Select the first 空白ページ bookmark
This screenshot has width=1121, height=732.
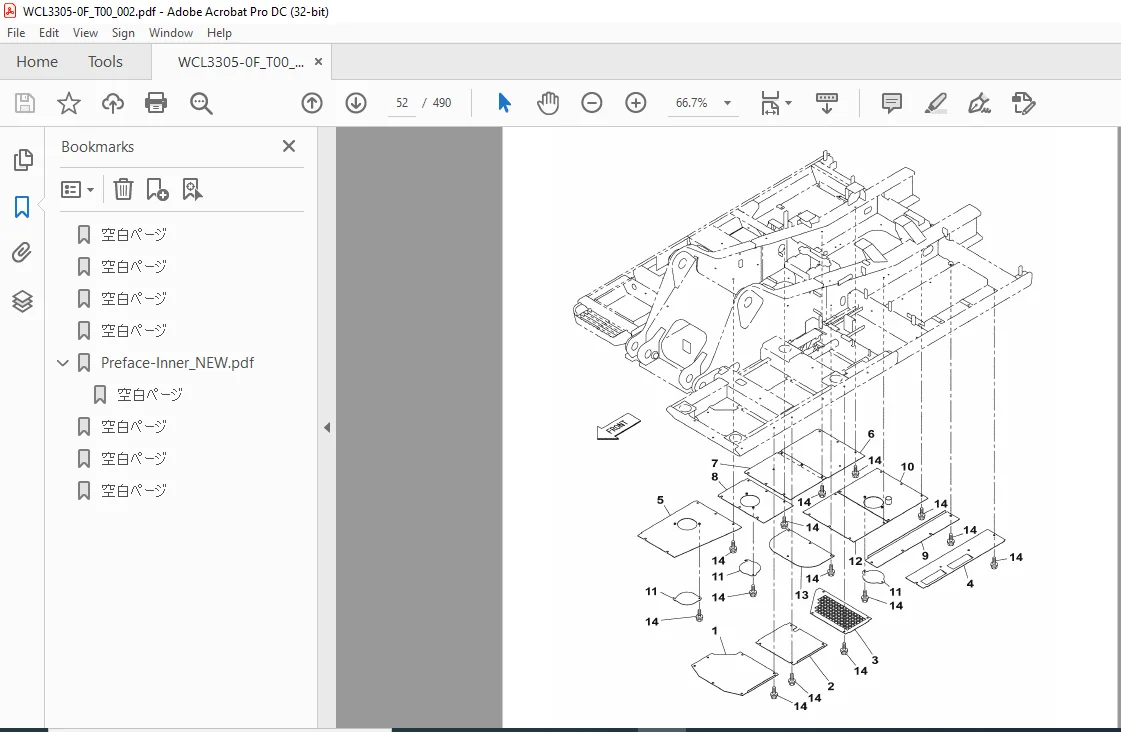(134, 234)
